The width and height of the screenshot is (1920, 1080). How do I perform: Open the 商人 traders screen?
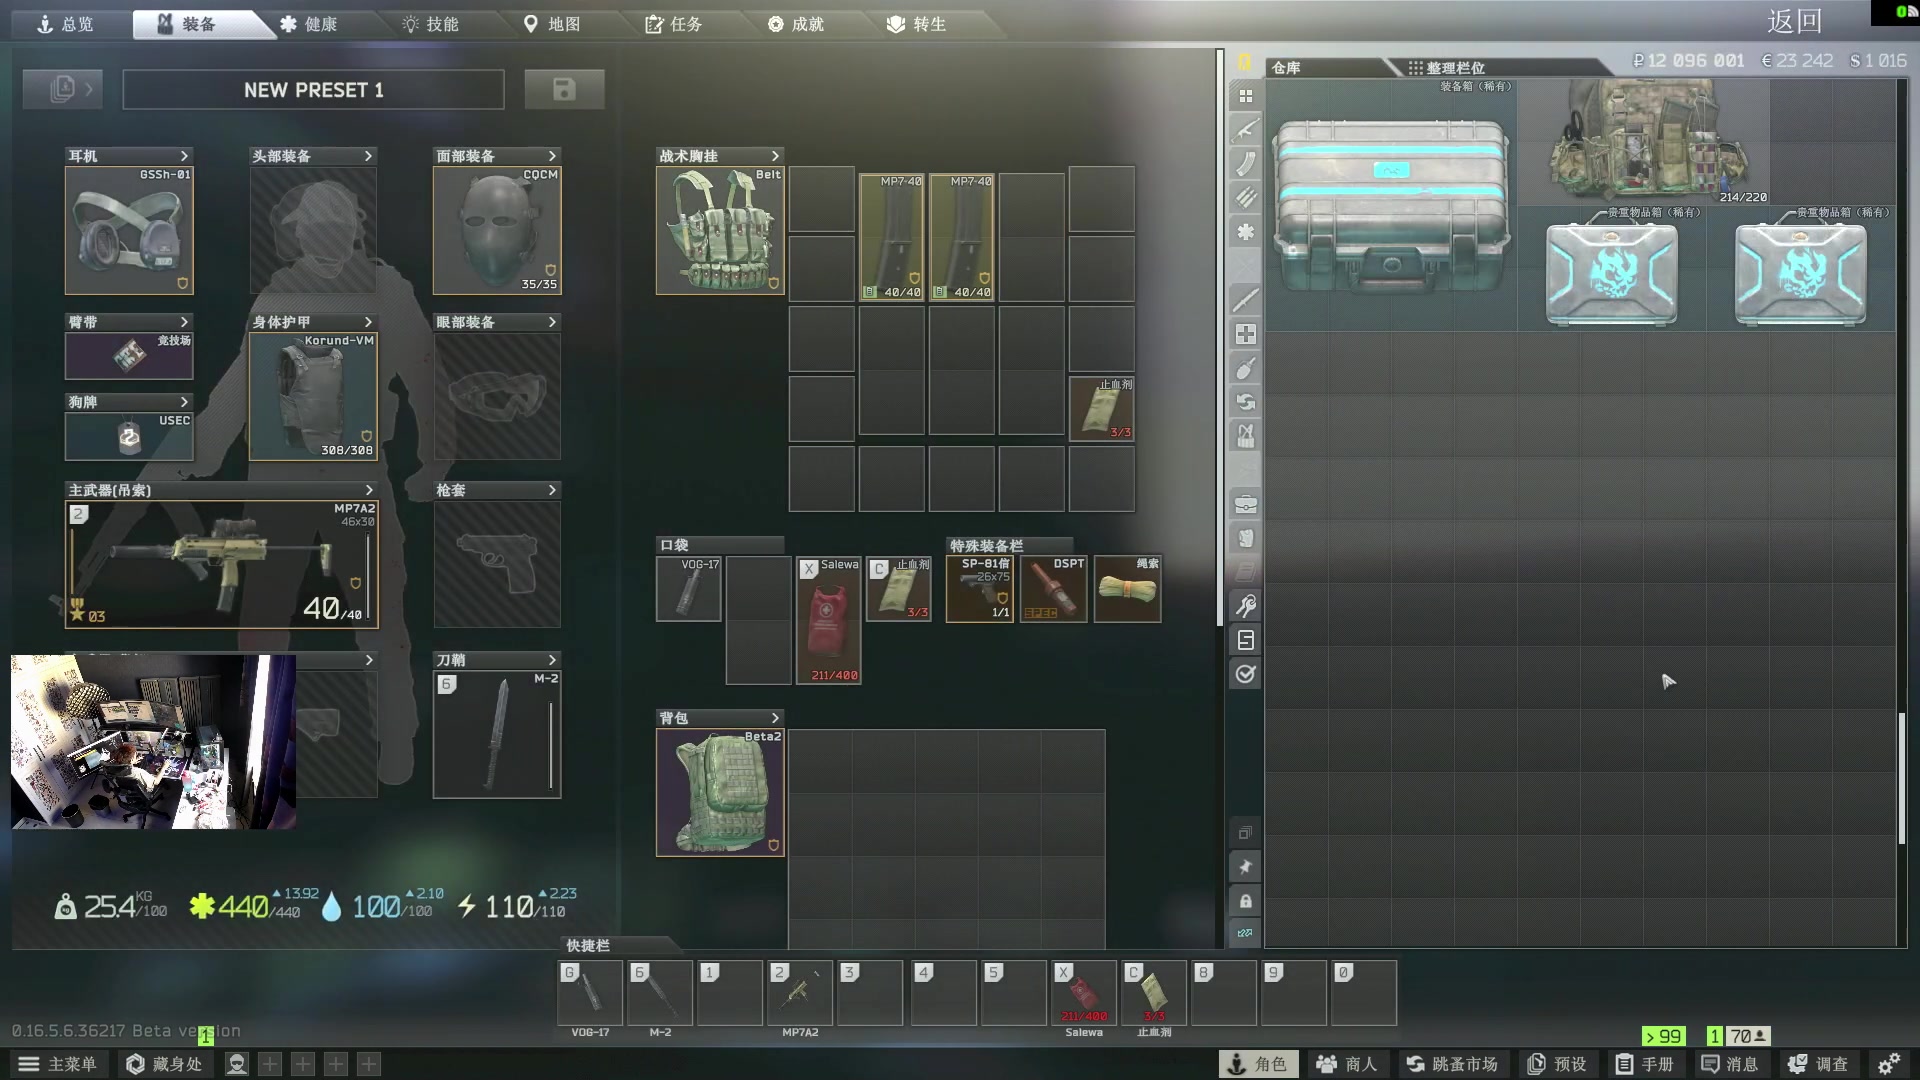click(x=1346, y=1064)
